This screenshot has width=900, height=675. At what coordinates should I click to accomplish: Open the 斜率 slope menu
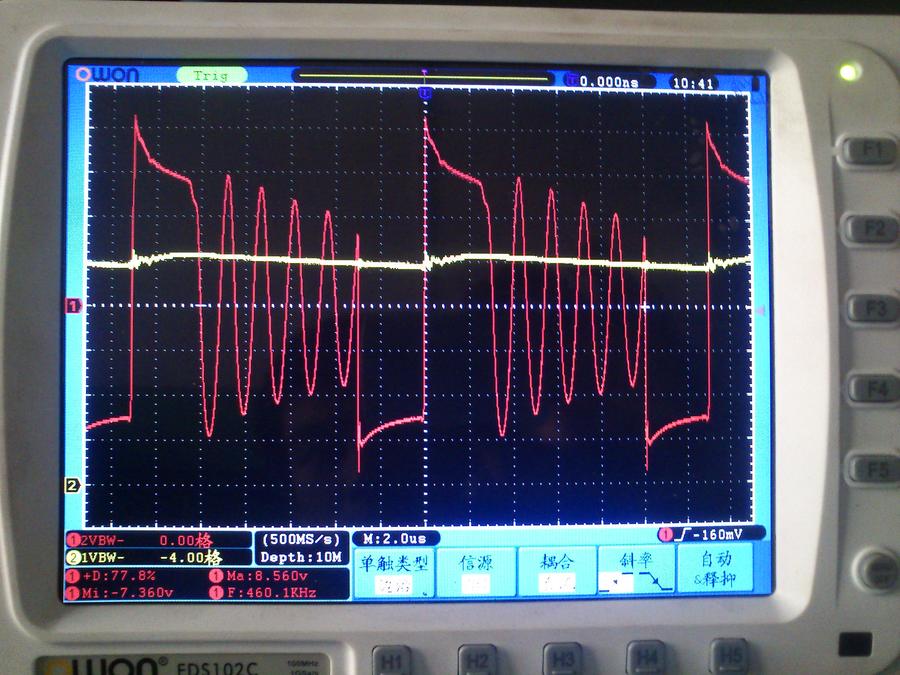click(636, 569)
